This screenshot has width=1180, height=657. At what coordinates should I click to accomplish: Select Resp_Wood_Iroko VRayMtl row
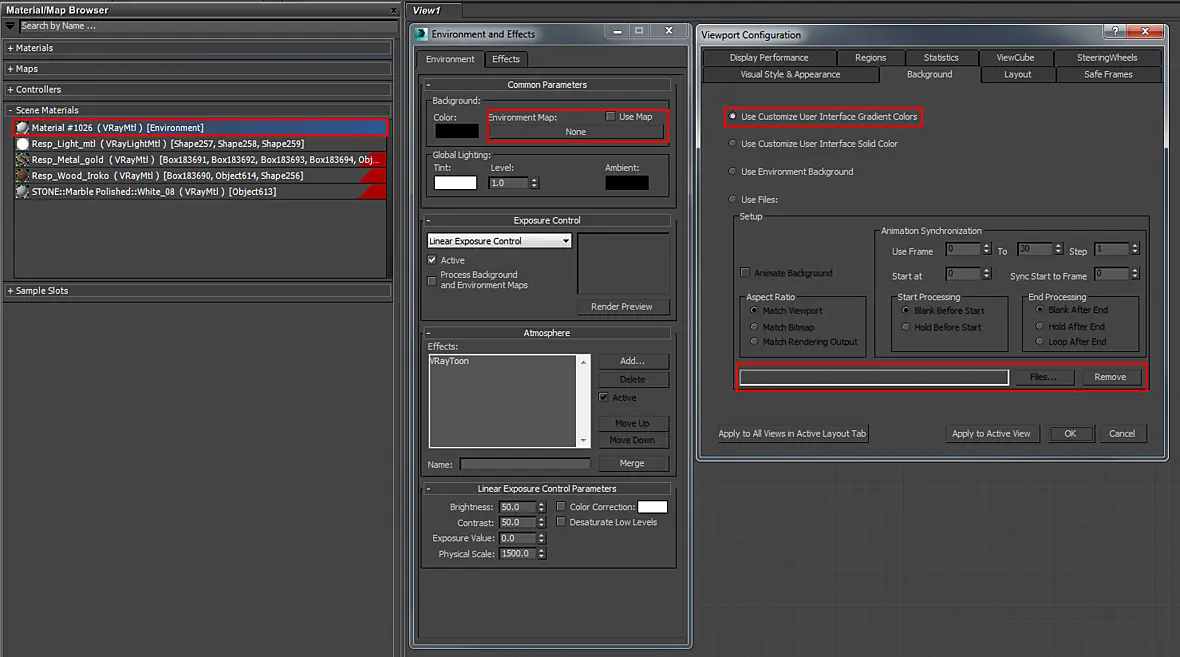click(200, 175)
